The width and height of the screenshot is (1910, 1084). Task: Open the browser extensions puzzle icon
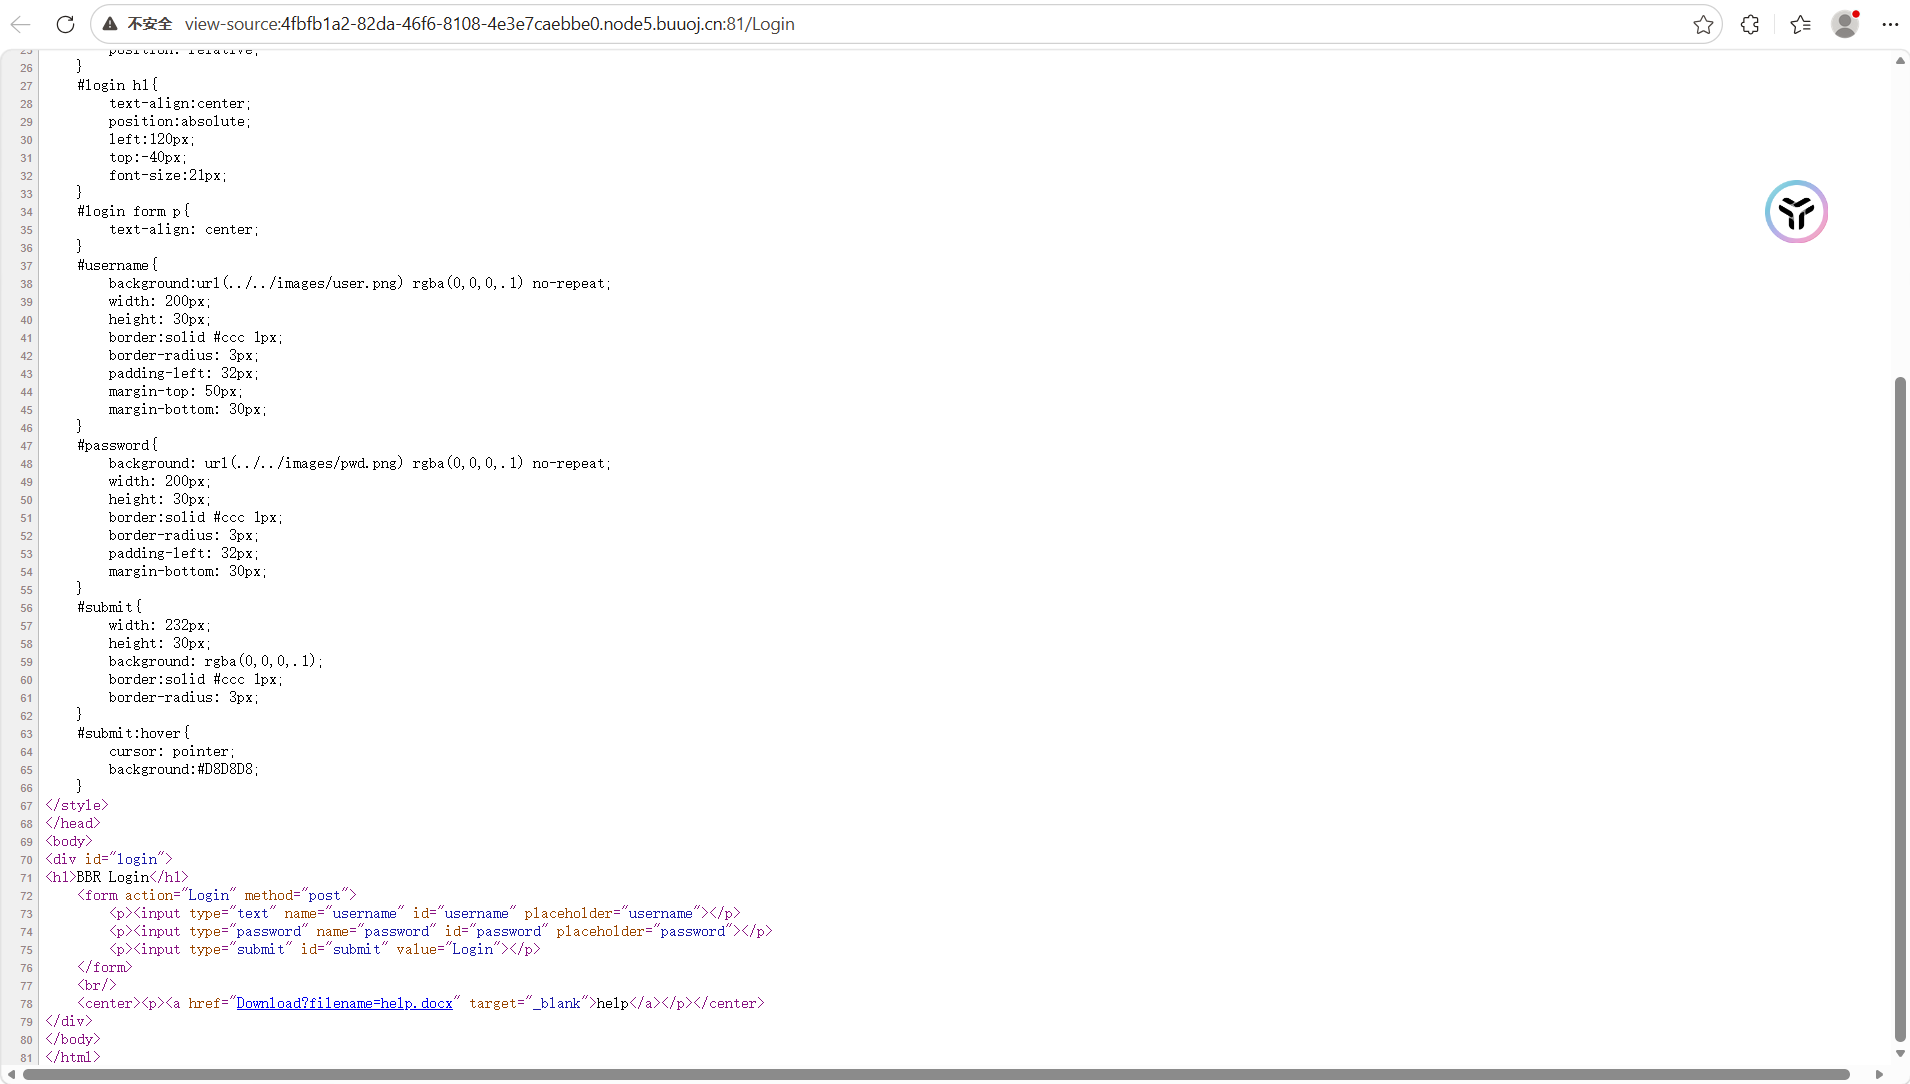pyautogui.click(x=1750, y=24)
